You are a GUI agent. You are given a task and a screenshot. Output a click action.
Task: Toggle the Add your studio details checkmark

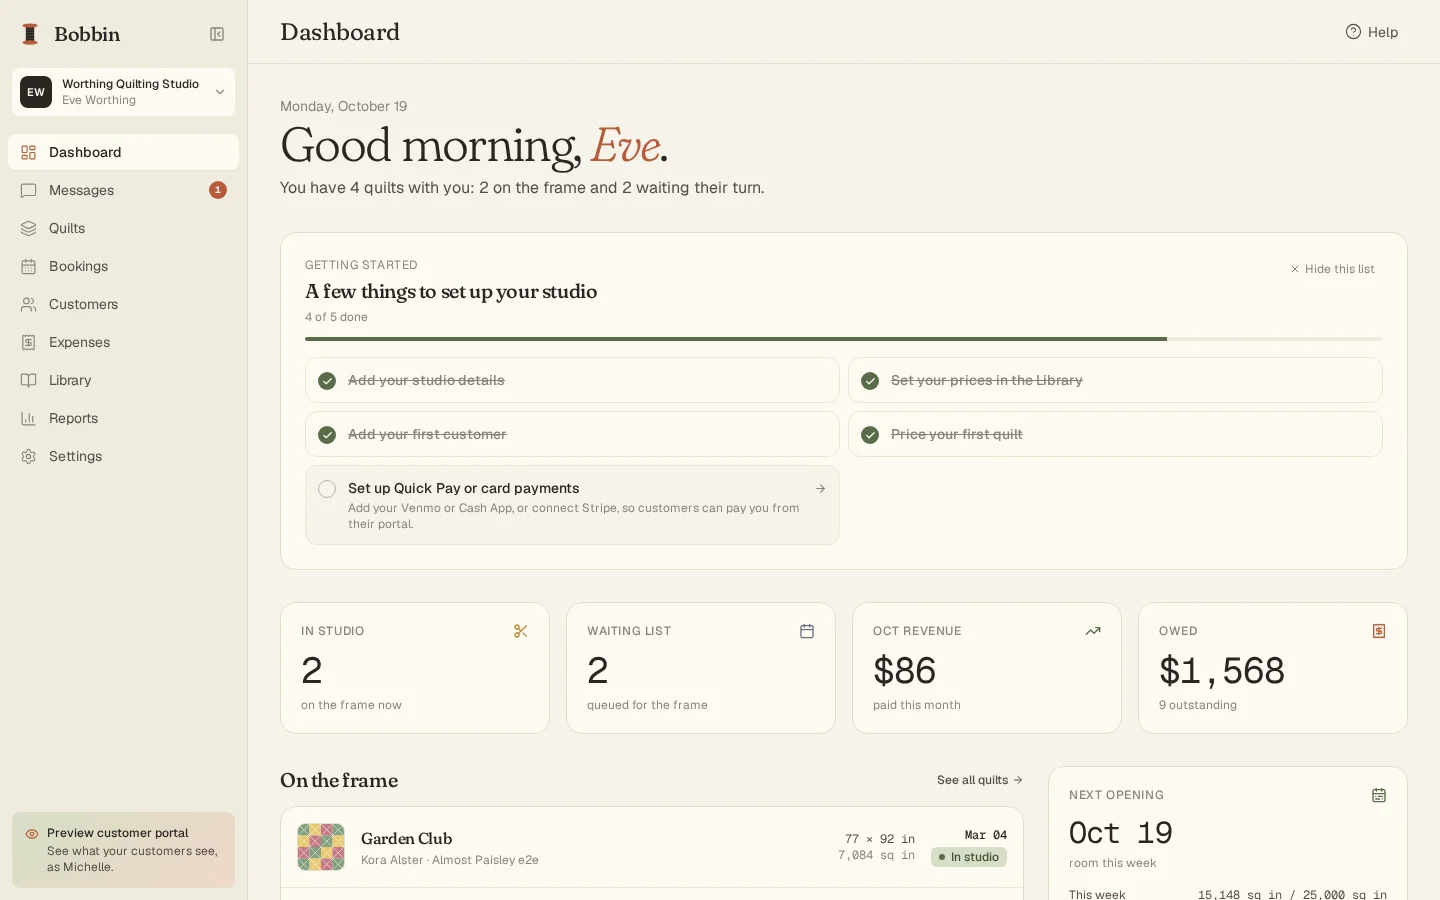pos(327,381)
